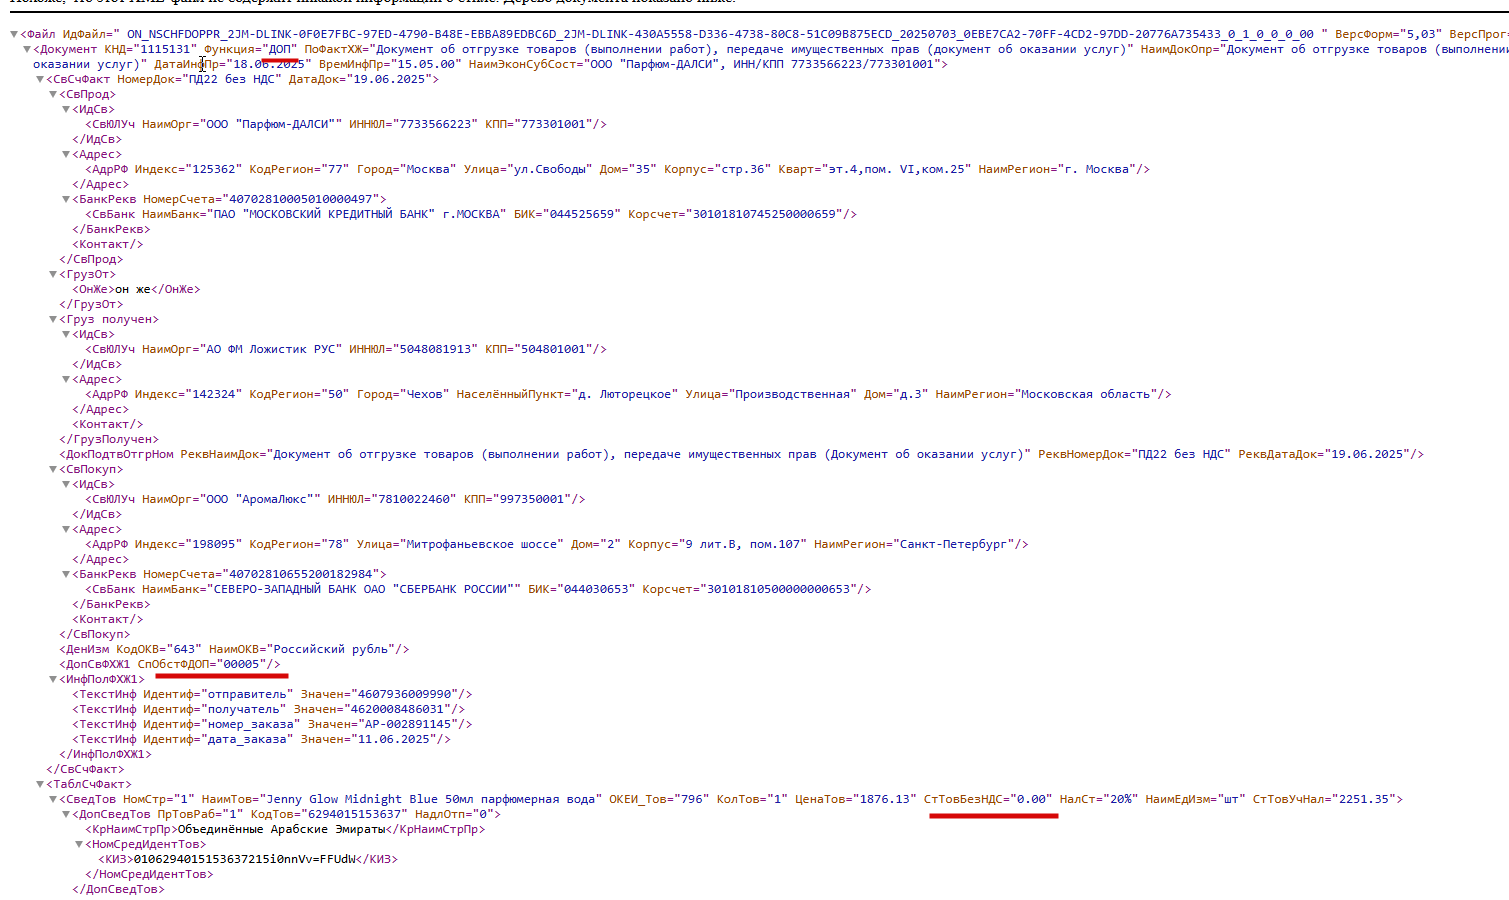Viewport: 1509px width, 900px height.
Task: Click ИННЮЛ="7733566223" seller tax number
Action: (413, 124)
